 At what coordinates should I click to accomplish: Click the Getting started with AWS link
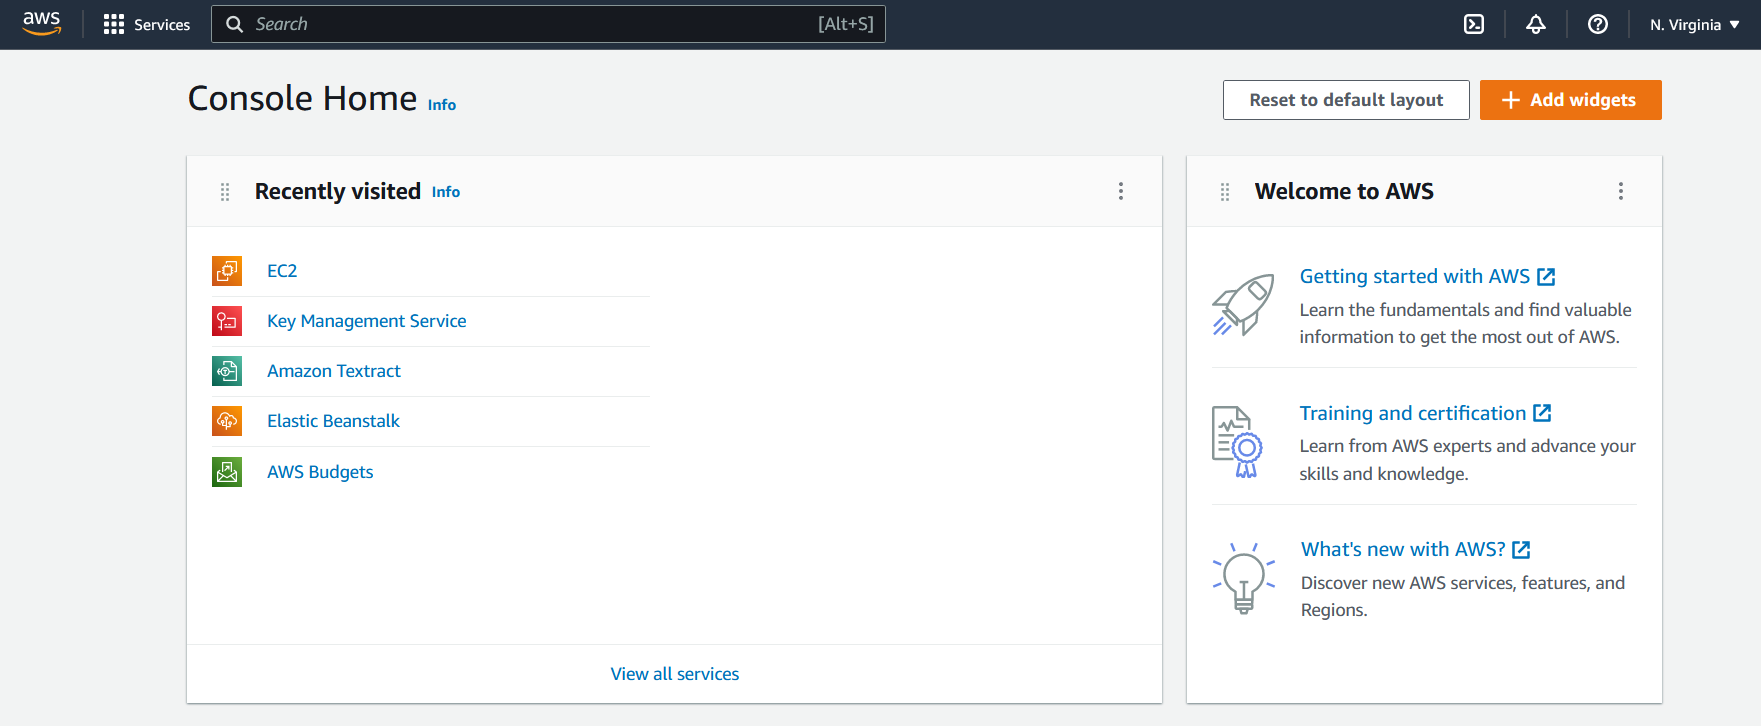[1414, 276]
